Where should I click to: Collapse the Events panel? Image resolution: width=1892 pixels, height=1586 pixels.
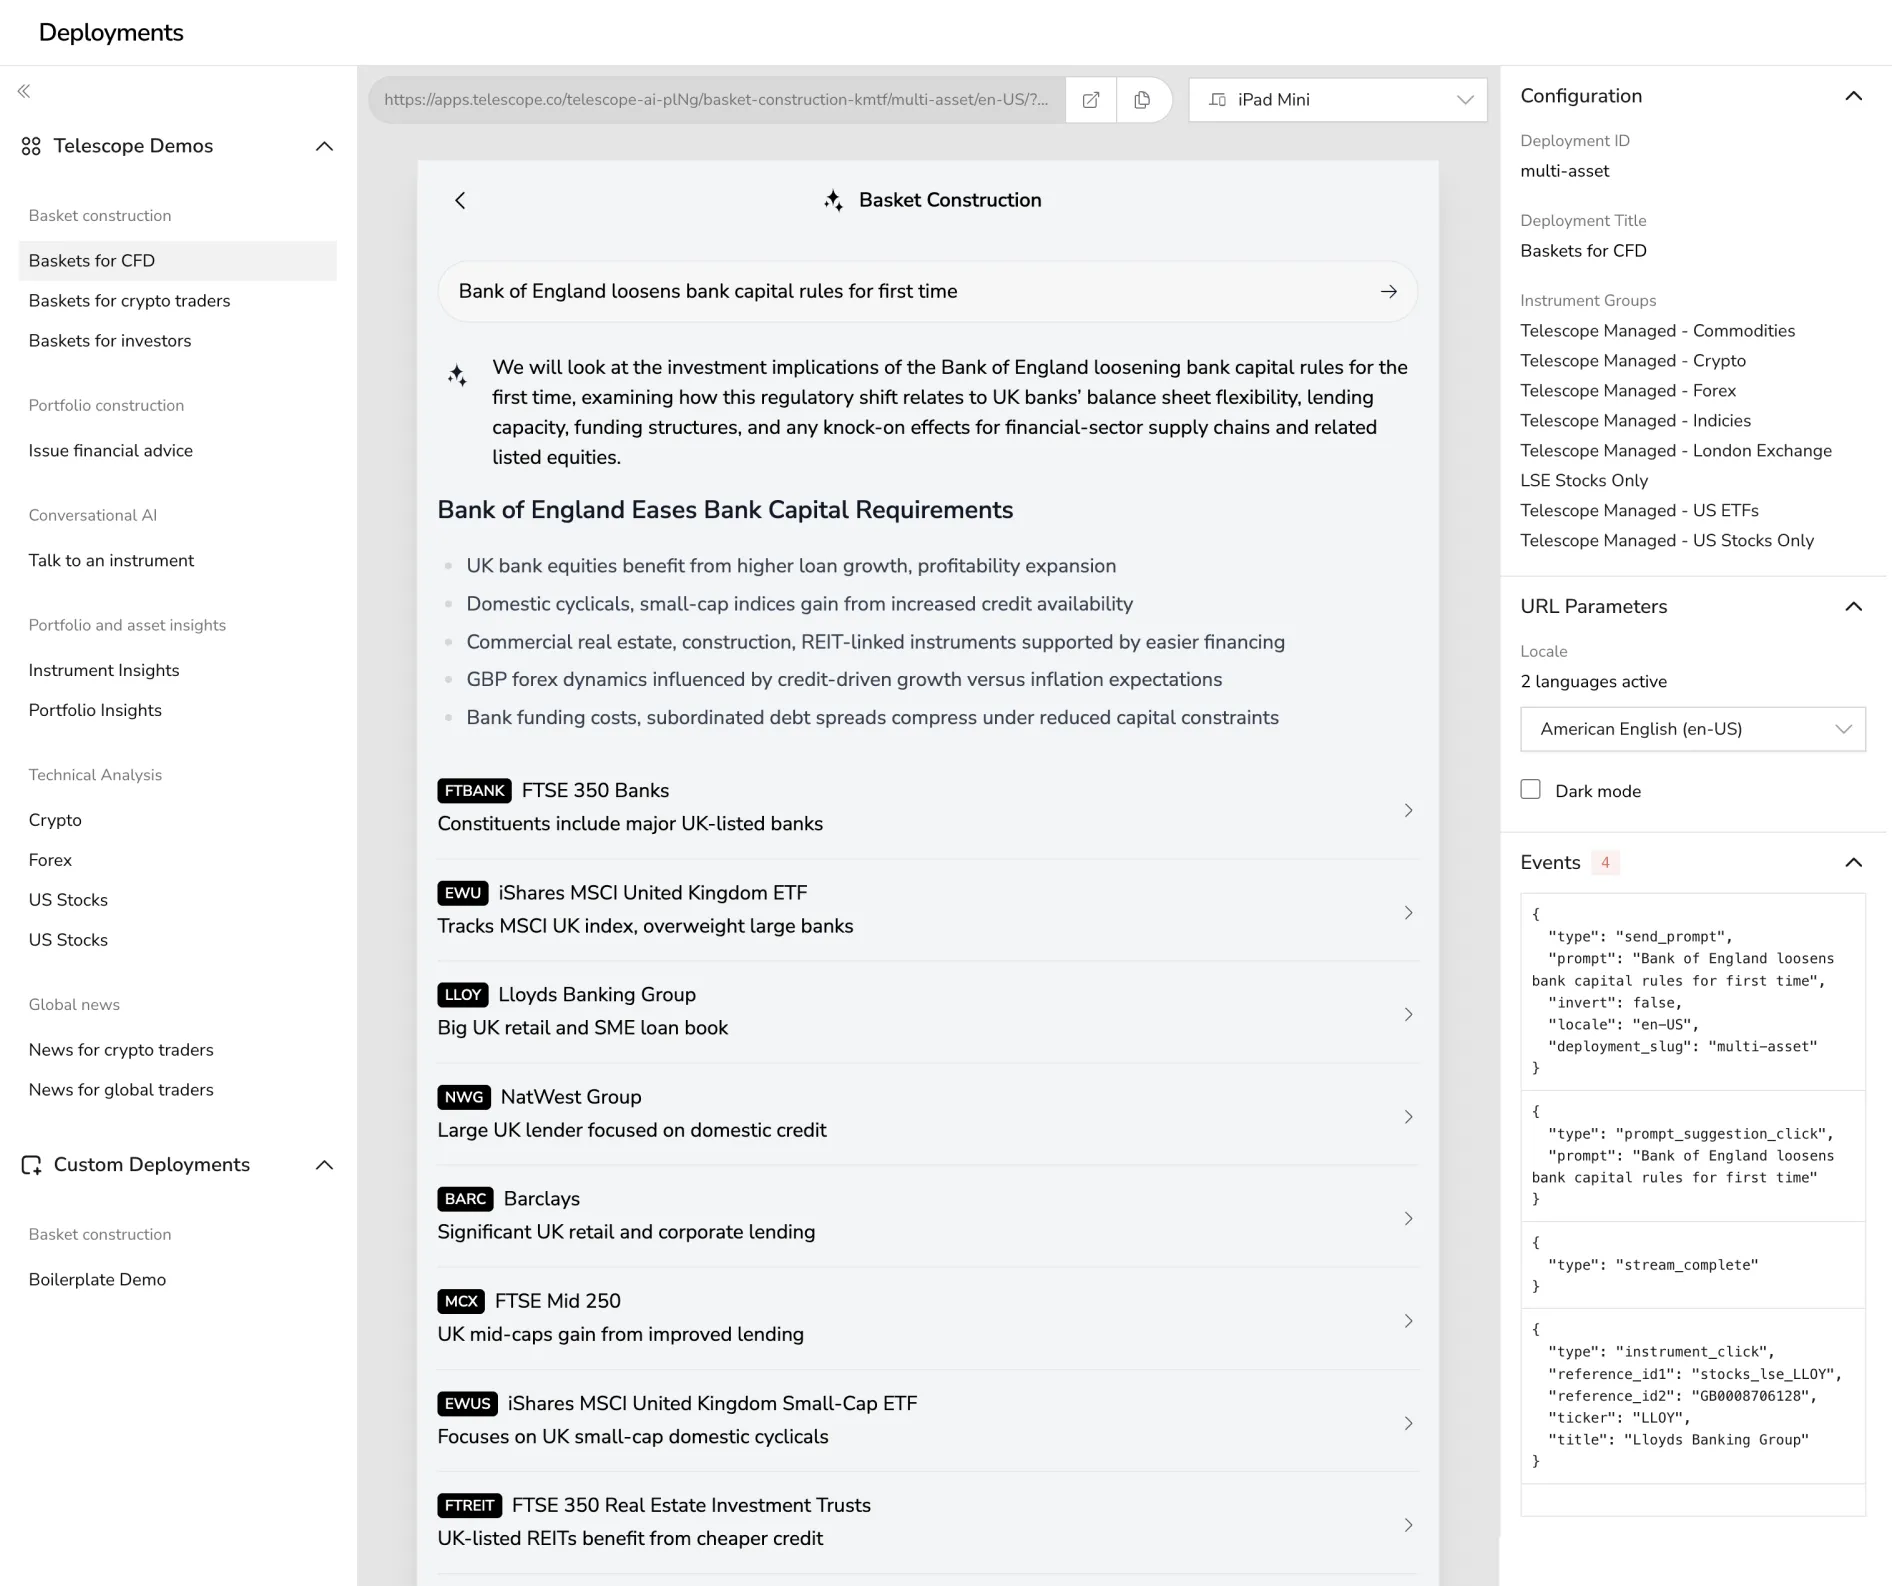(x=1855, y=862)
